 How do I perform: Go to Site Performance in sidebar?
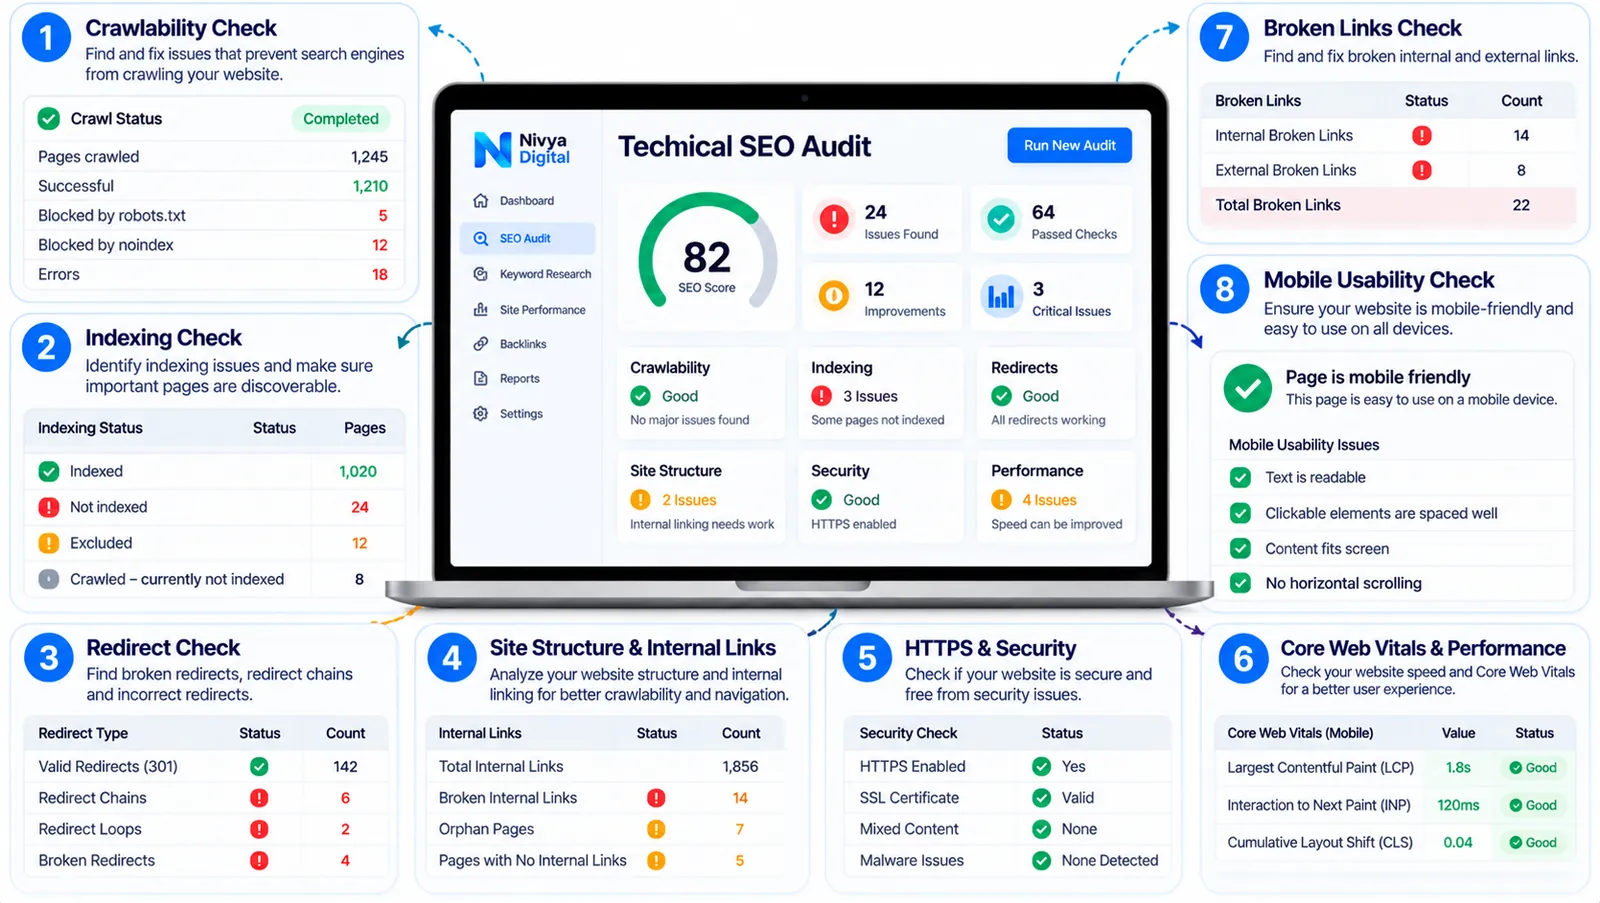coord(528,310)
